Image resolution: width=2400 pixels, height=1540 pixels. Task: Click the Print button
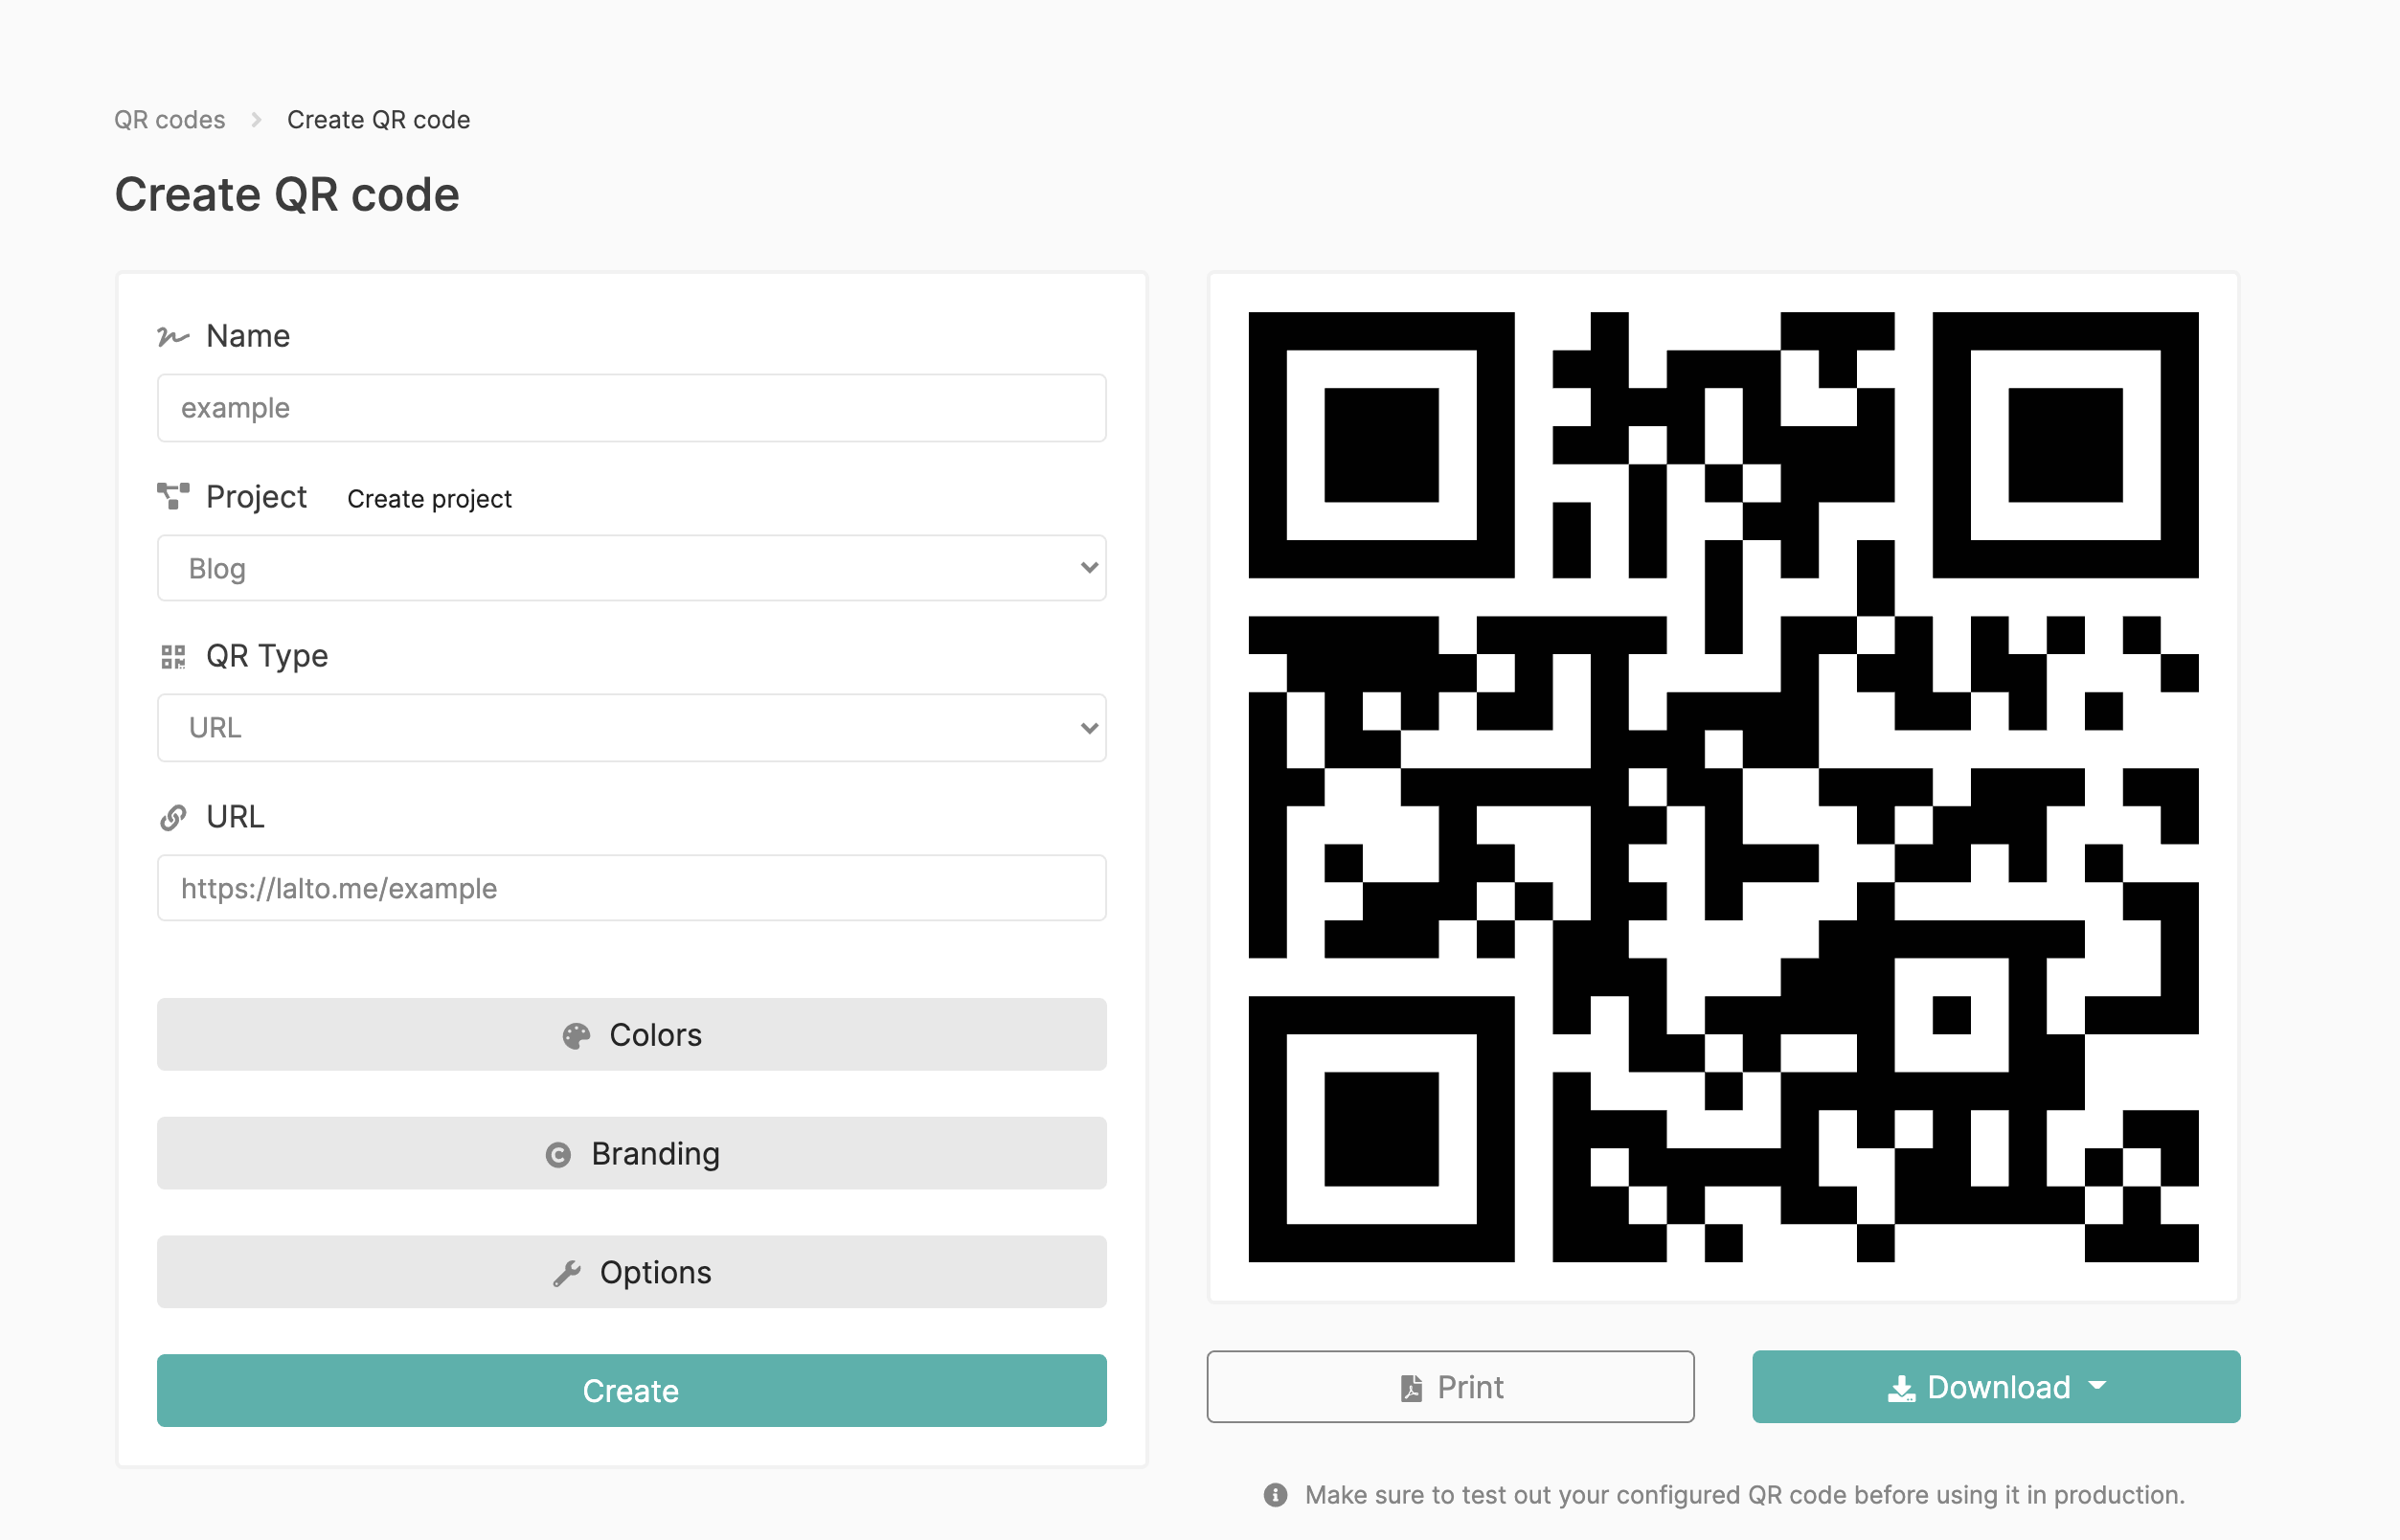click(1450, 1387)
